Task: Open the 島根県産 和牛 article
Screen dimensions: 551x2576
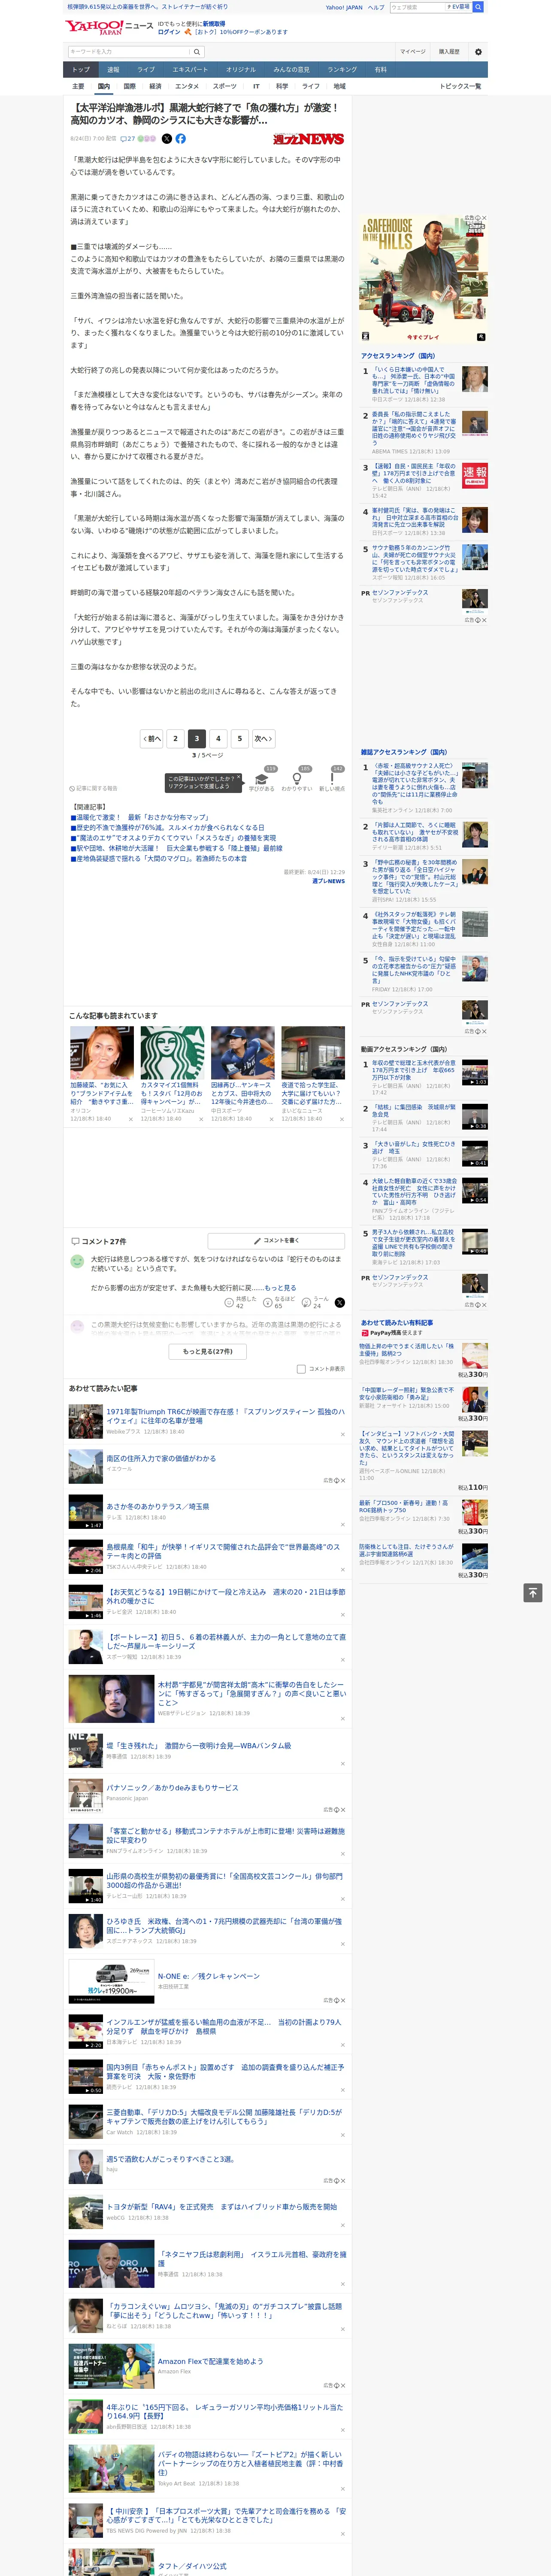Action: (223, 1551)
